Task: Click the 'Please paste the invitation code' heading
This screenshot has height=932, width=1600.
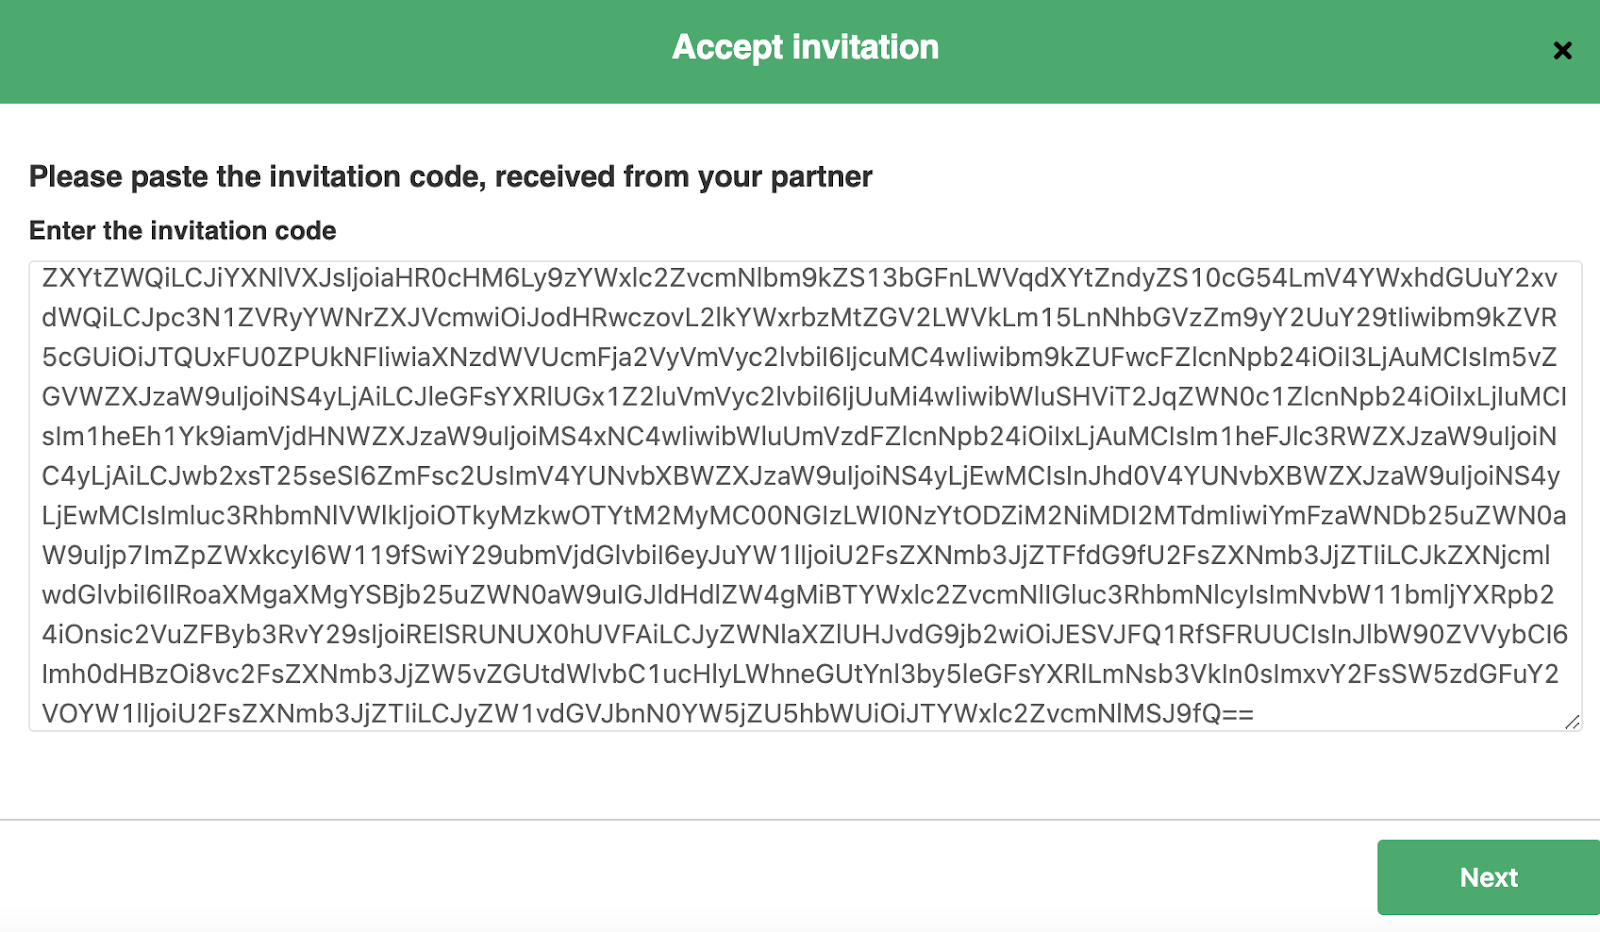Action: pyautogui.click(x=450, y=177)
